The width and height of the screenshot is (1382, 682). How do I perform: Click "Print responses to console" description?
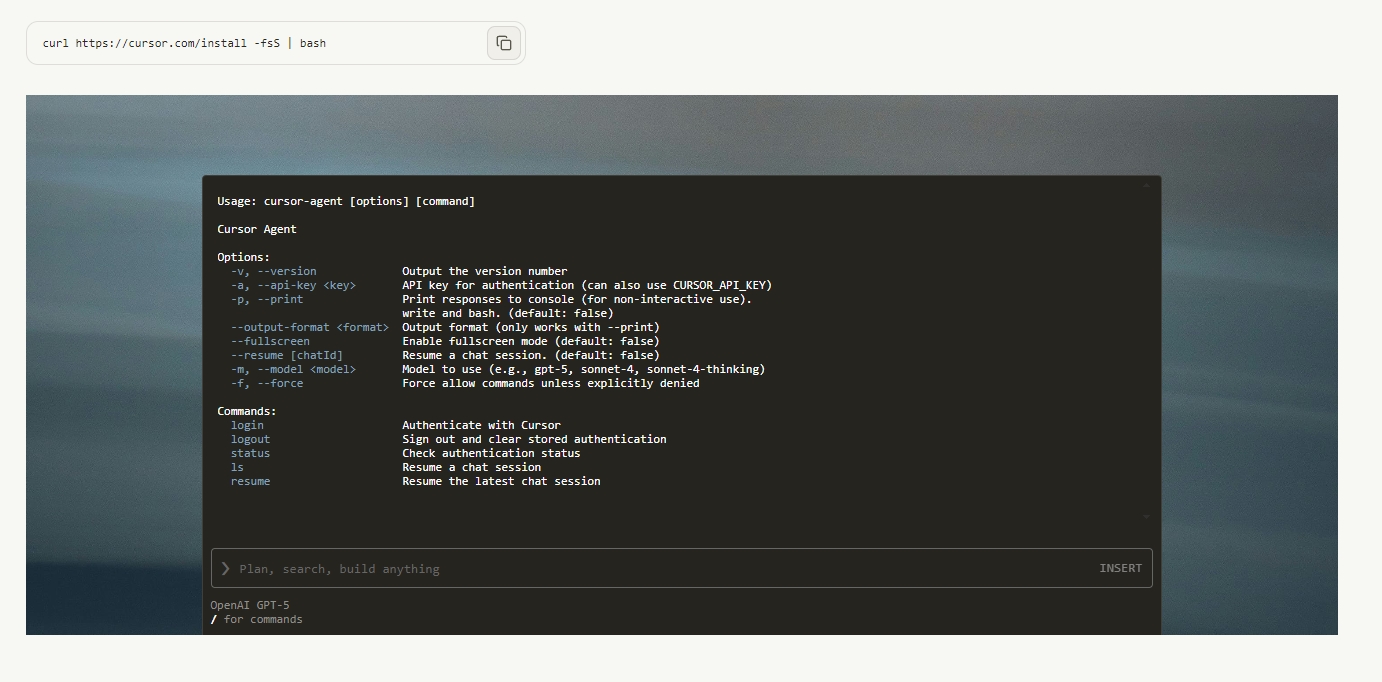click(577, 299)
